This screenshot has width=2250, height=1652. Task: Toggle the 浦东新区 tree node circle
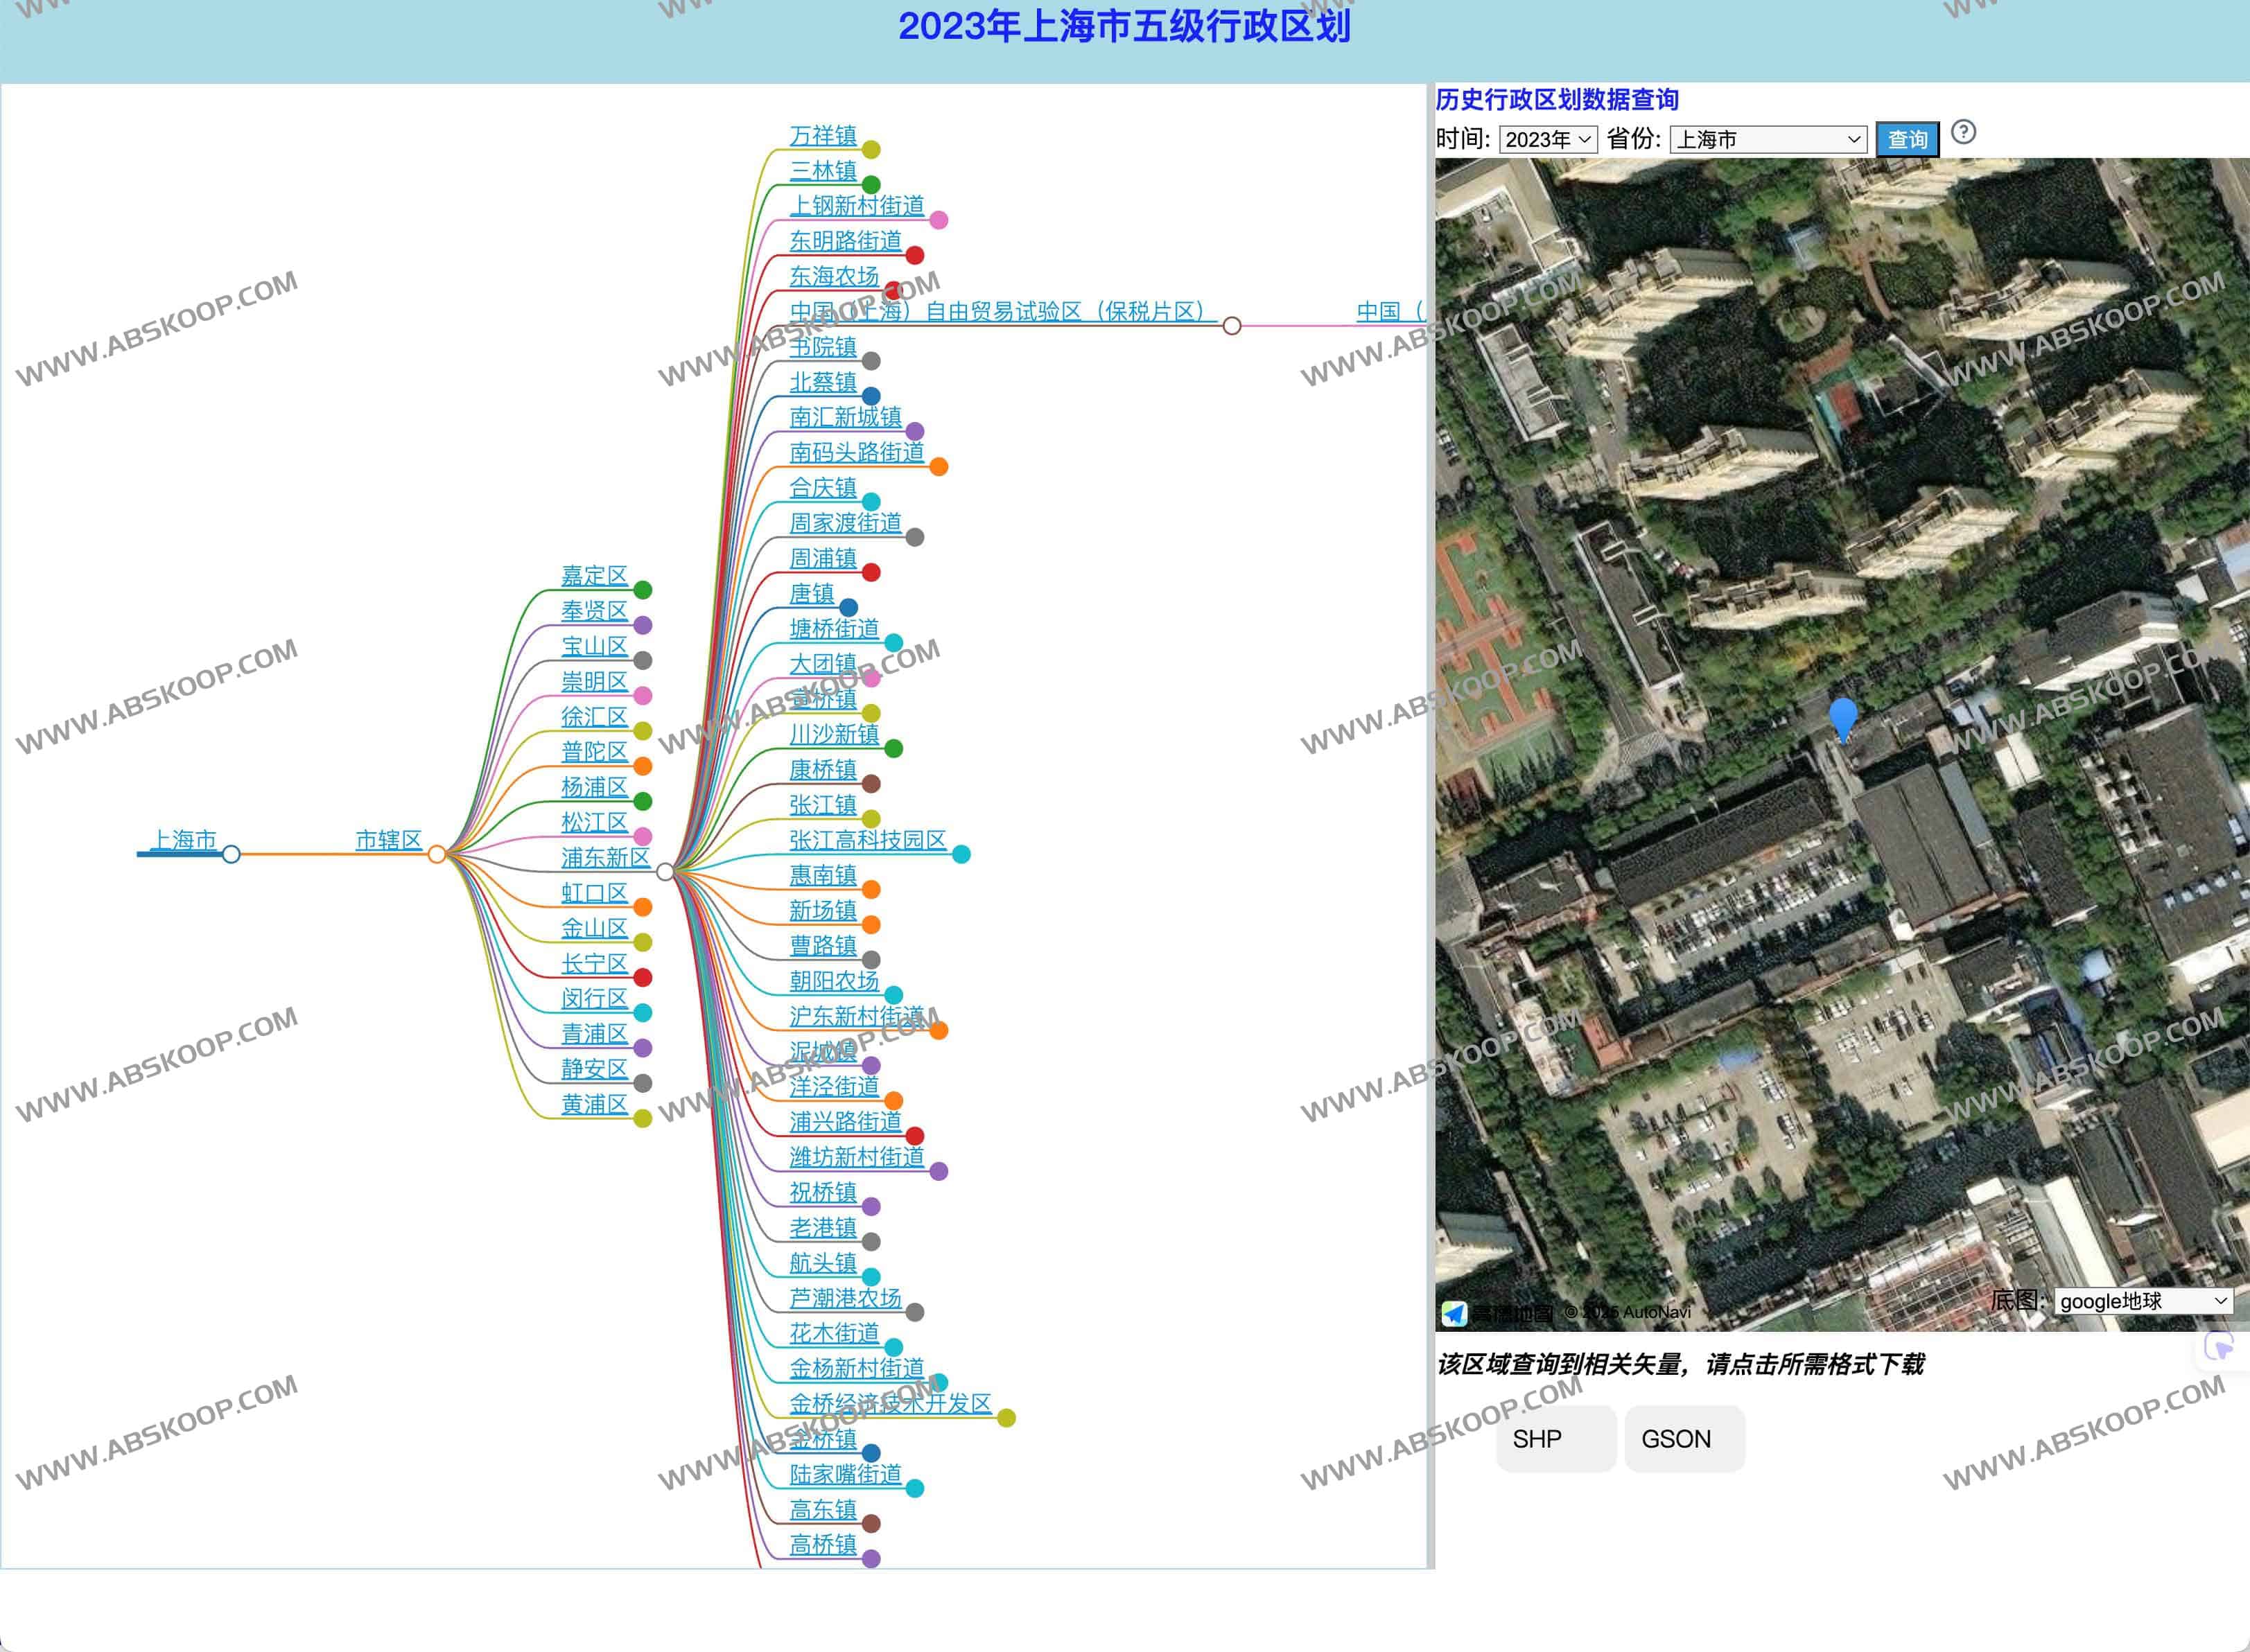tap(665, 872)
